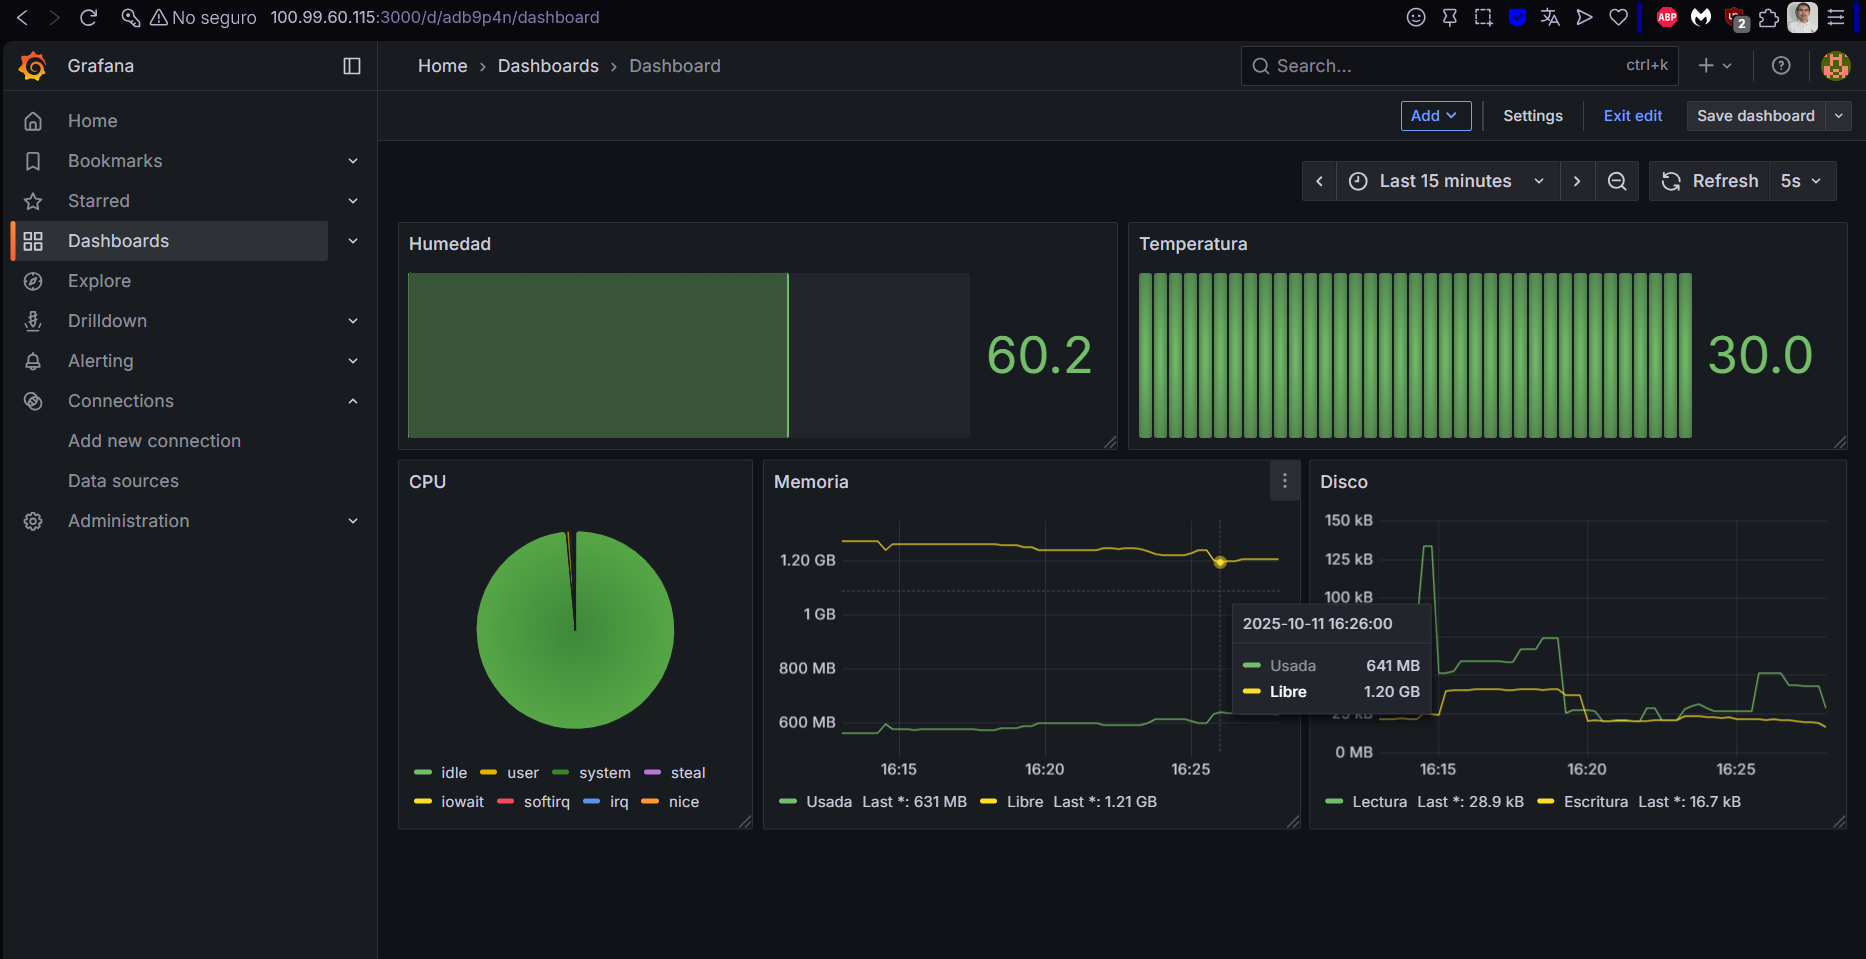Click the Grafana logo icon
Screen dimensions: 1866x959
(33, 66)
